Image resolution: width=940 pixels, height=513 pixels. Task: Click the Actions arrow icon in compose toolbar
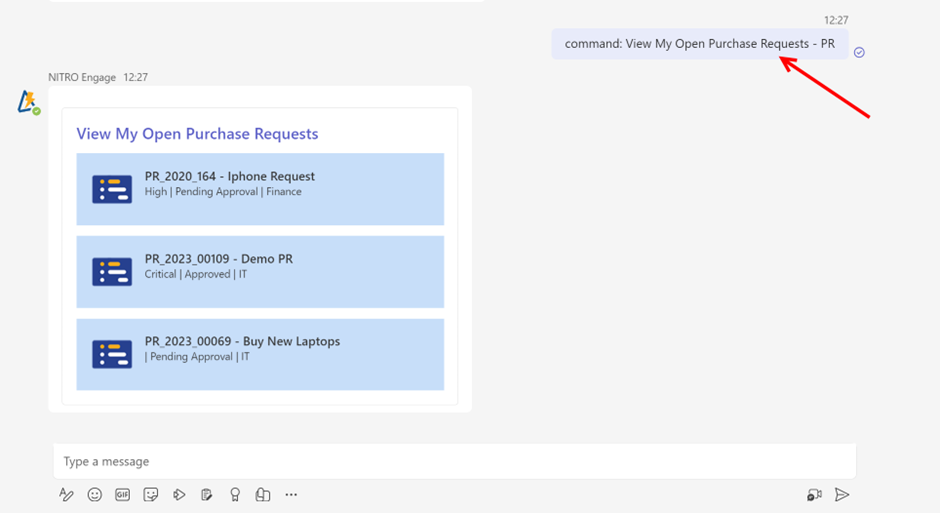coord(179,494)
